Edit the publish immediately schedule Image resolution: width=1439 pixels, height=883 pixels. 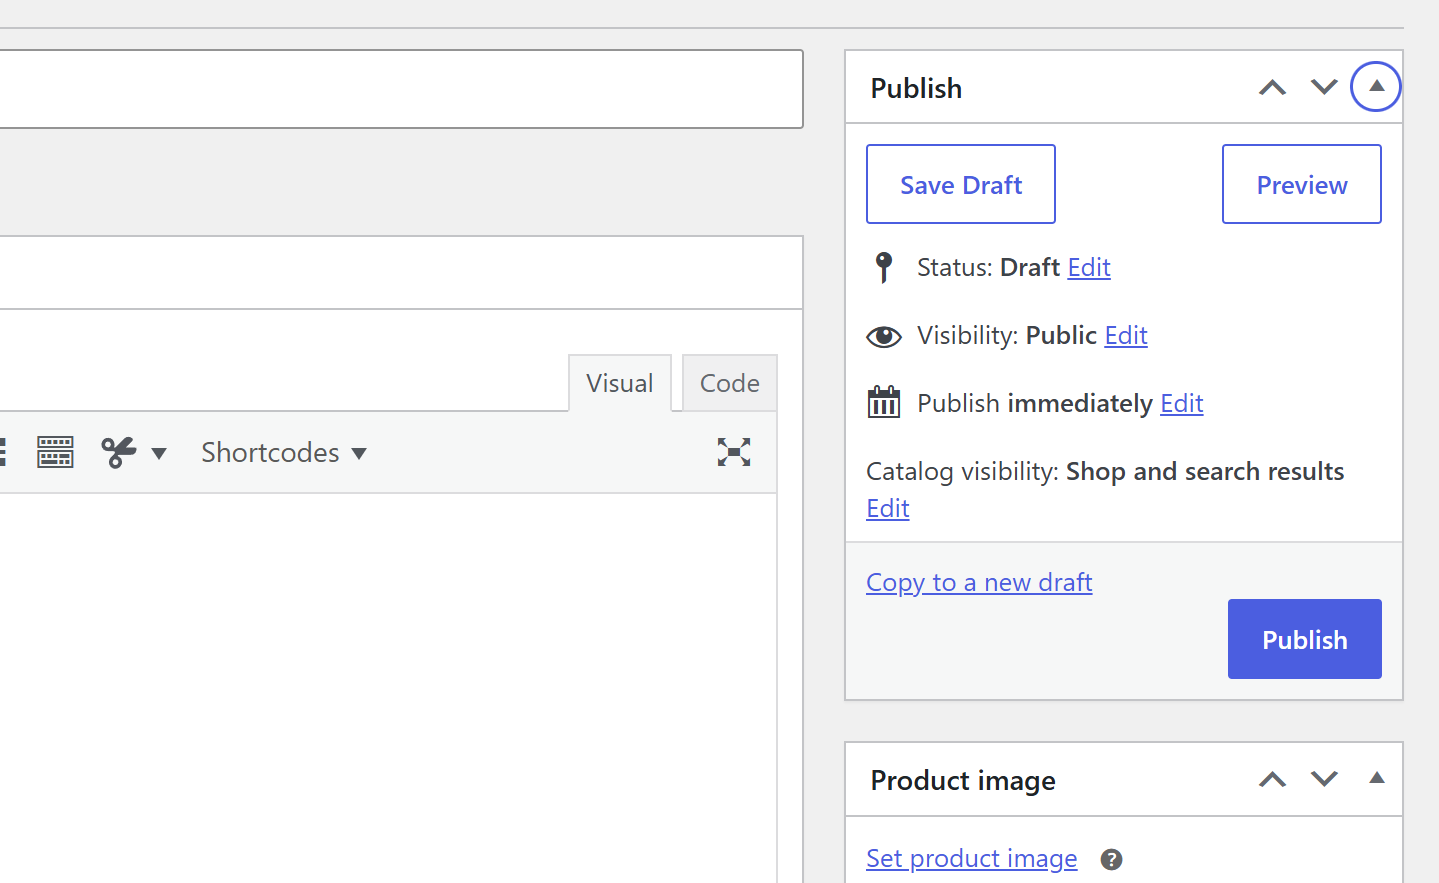click(1181, 403)
